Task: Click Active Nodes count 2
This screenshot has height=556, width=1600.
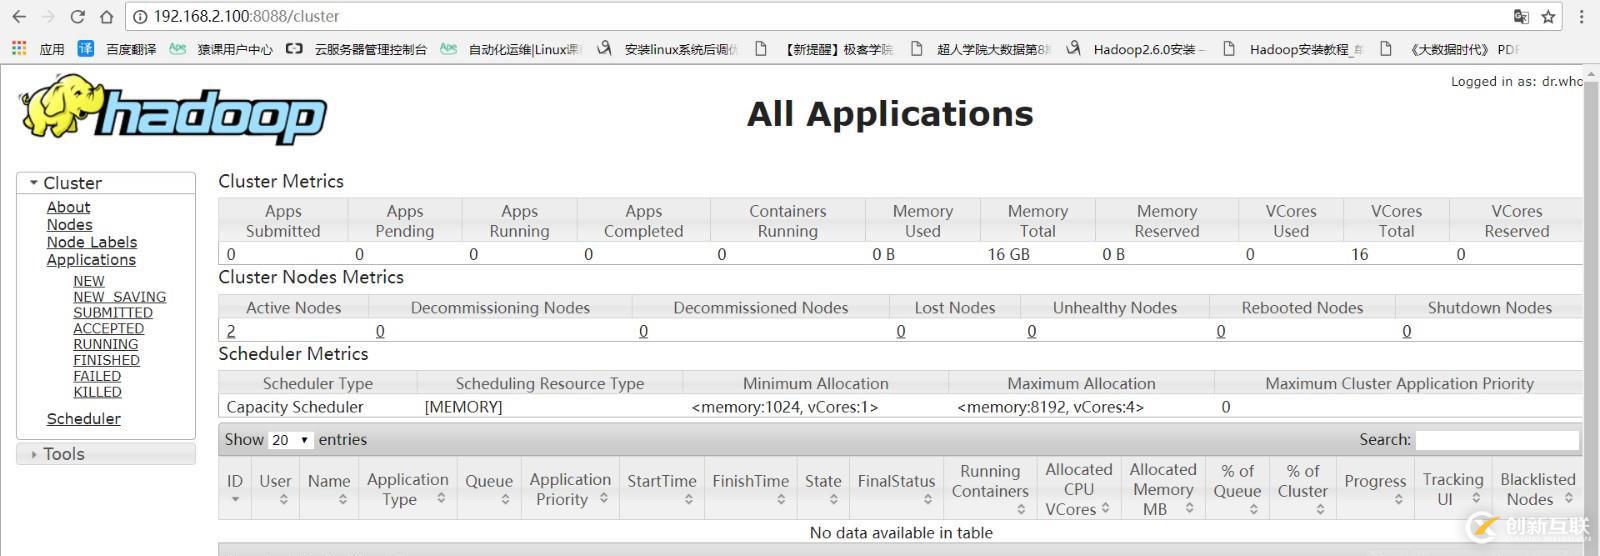Action: pos(231,331)
